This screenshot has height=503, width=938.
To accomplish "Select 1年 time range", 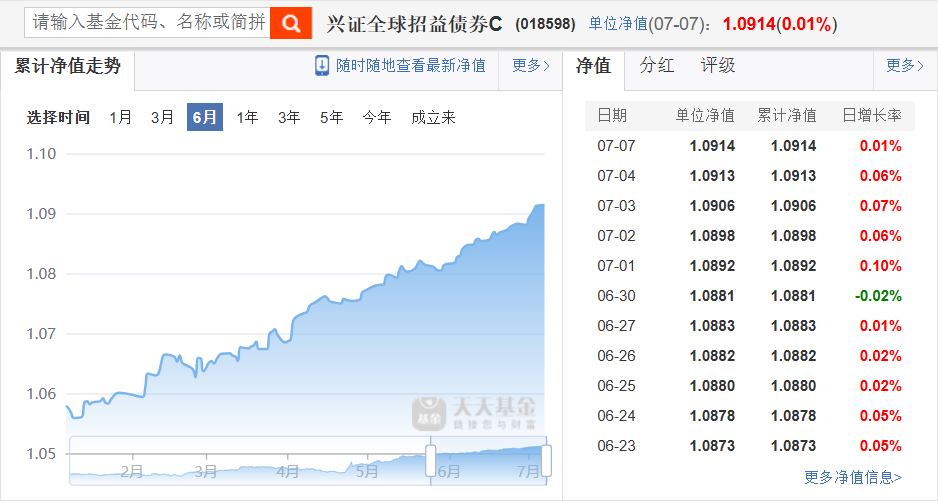I will click(247, 117).
